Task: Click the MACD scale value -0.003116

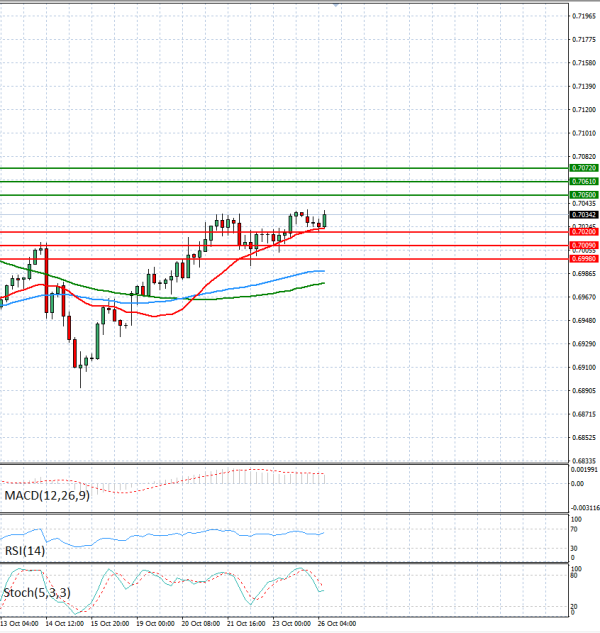Action: coord(585,508)
